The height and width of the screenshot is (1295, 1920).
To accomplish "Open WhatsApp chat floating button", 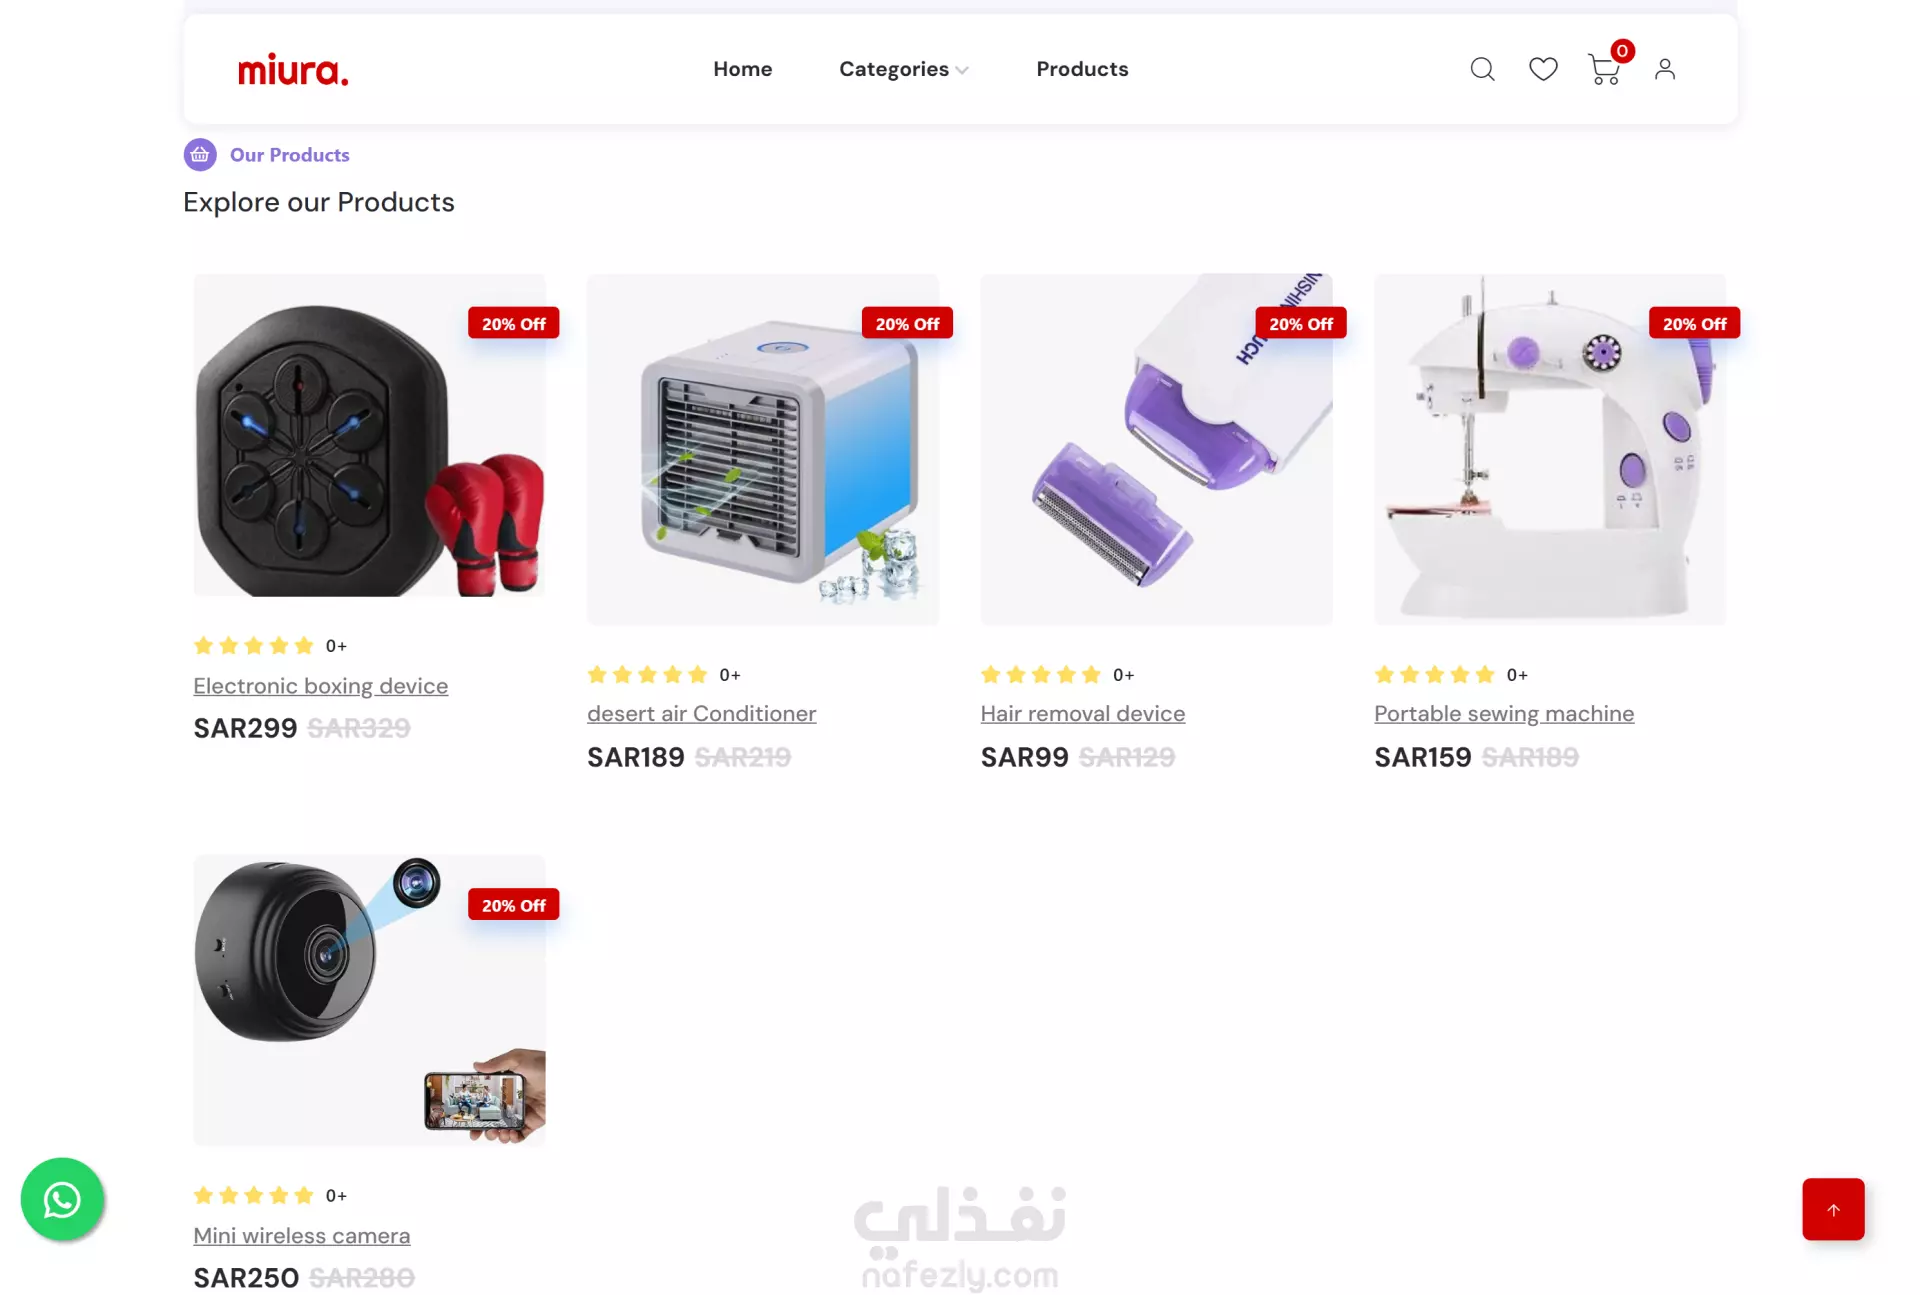I will point(62,1199).
